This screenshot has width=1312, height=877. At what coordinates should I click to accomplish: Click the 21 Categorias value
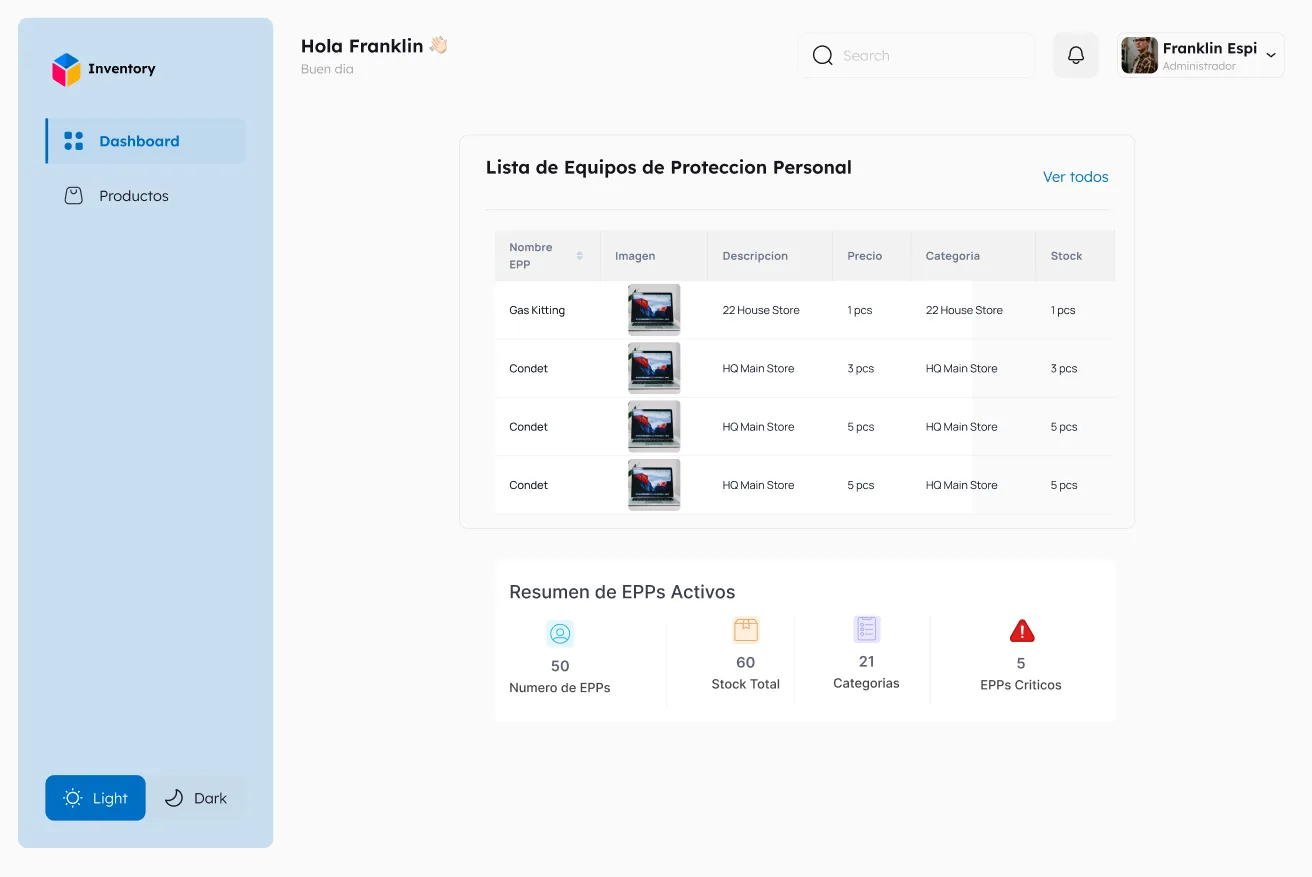click(x=867, y=661)
